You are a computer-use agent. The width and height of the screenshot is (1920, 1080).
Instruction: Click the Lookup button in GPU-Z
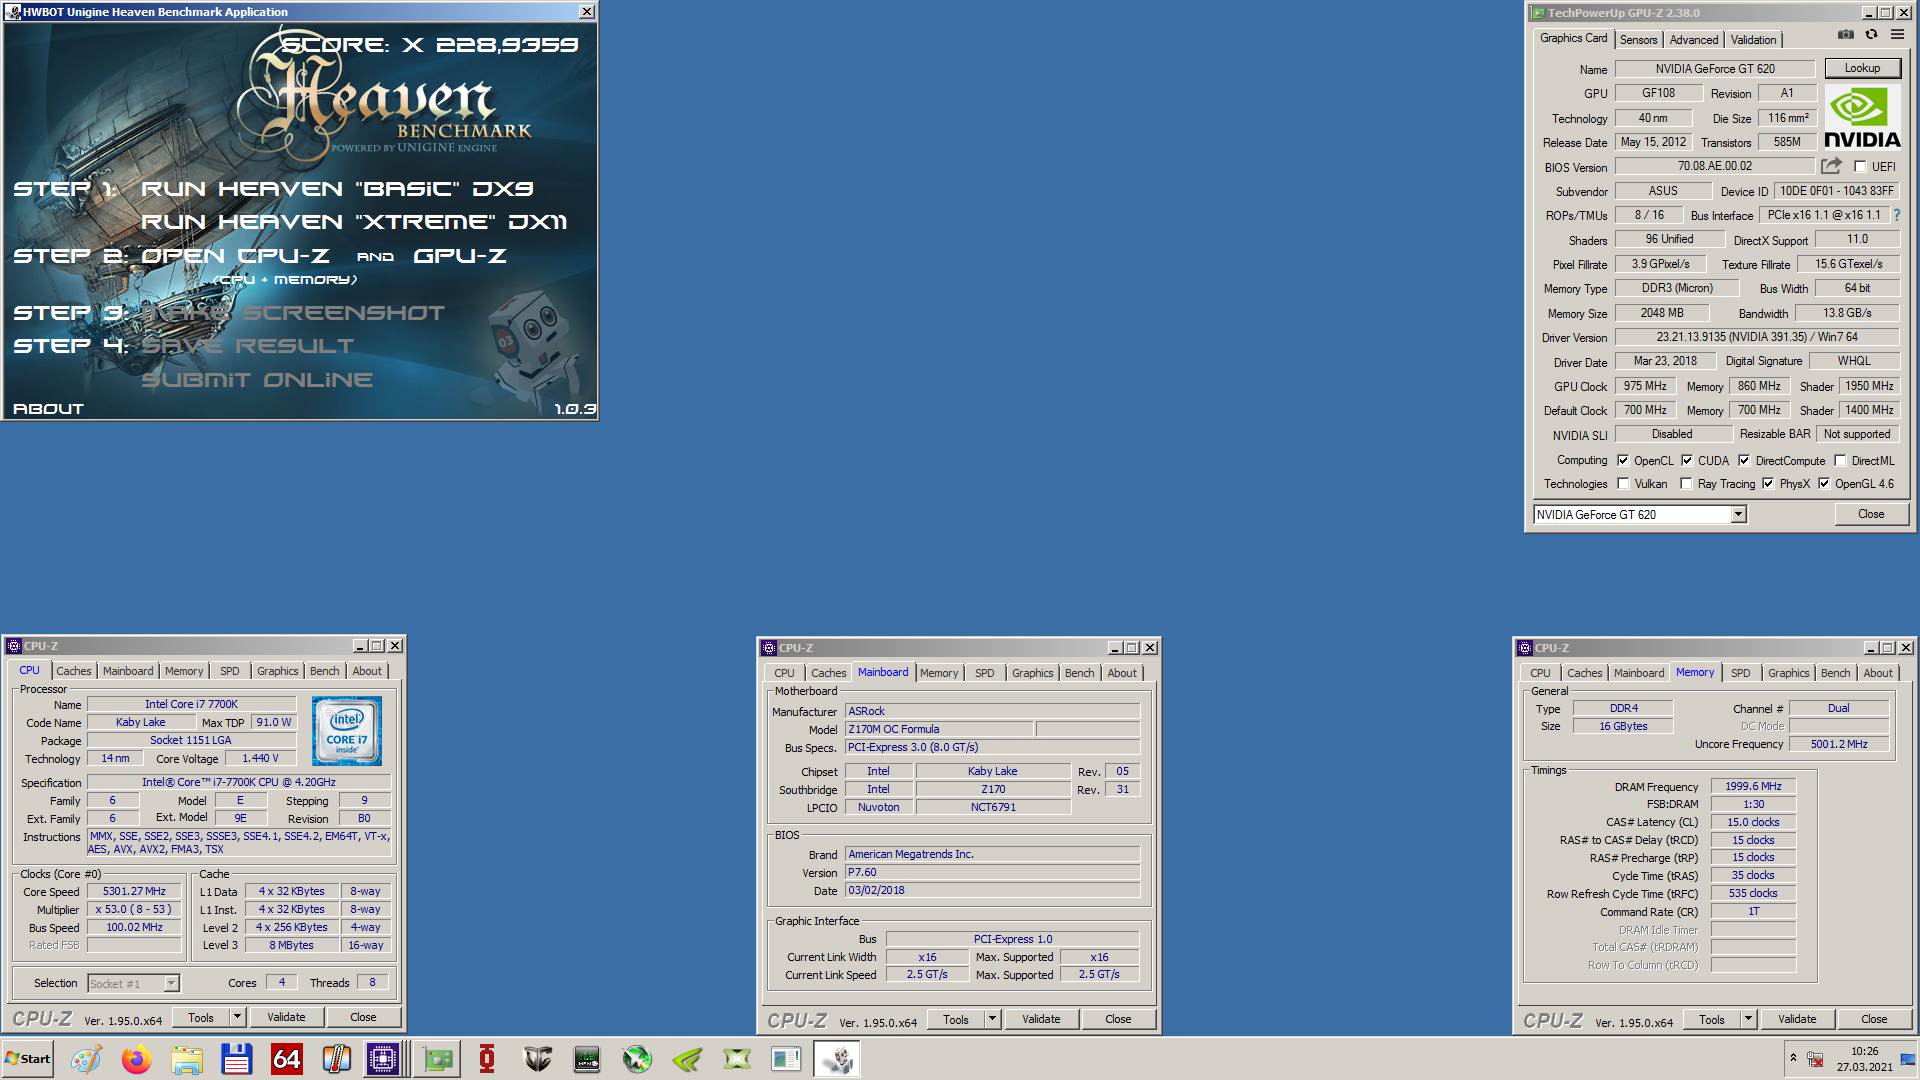tap(1862, 68)
